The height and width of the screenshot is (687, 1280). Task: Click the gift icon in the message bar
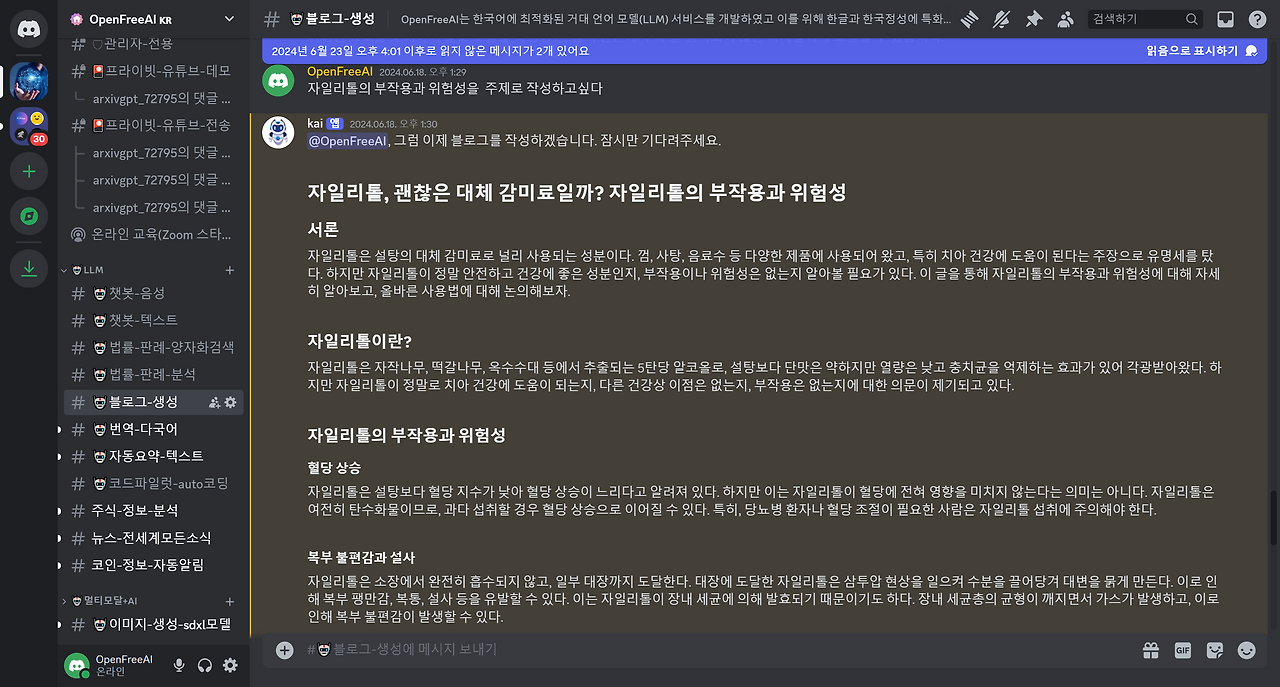coord(1150,650)
